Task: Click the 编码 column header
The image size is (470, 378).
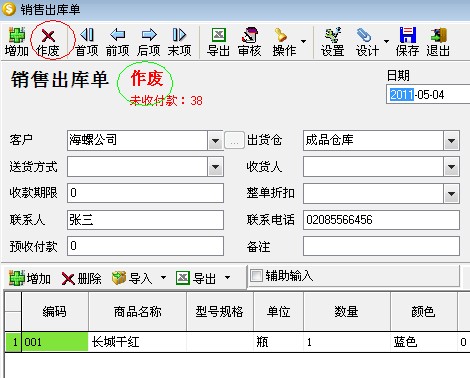Action: [55, 312]
